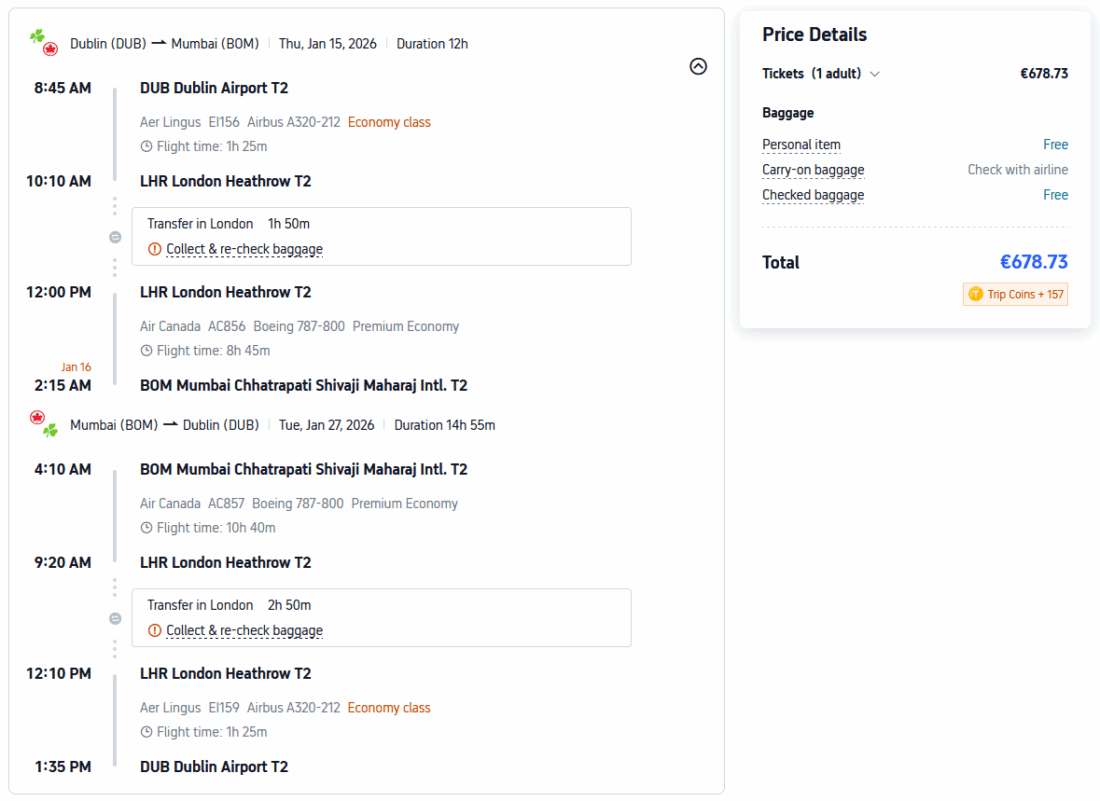The image size is (1100, 801).
Task: Click the Aer Lingus shamrock logo on the outbound header
Action: point(38,36)
